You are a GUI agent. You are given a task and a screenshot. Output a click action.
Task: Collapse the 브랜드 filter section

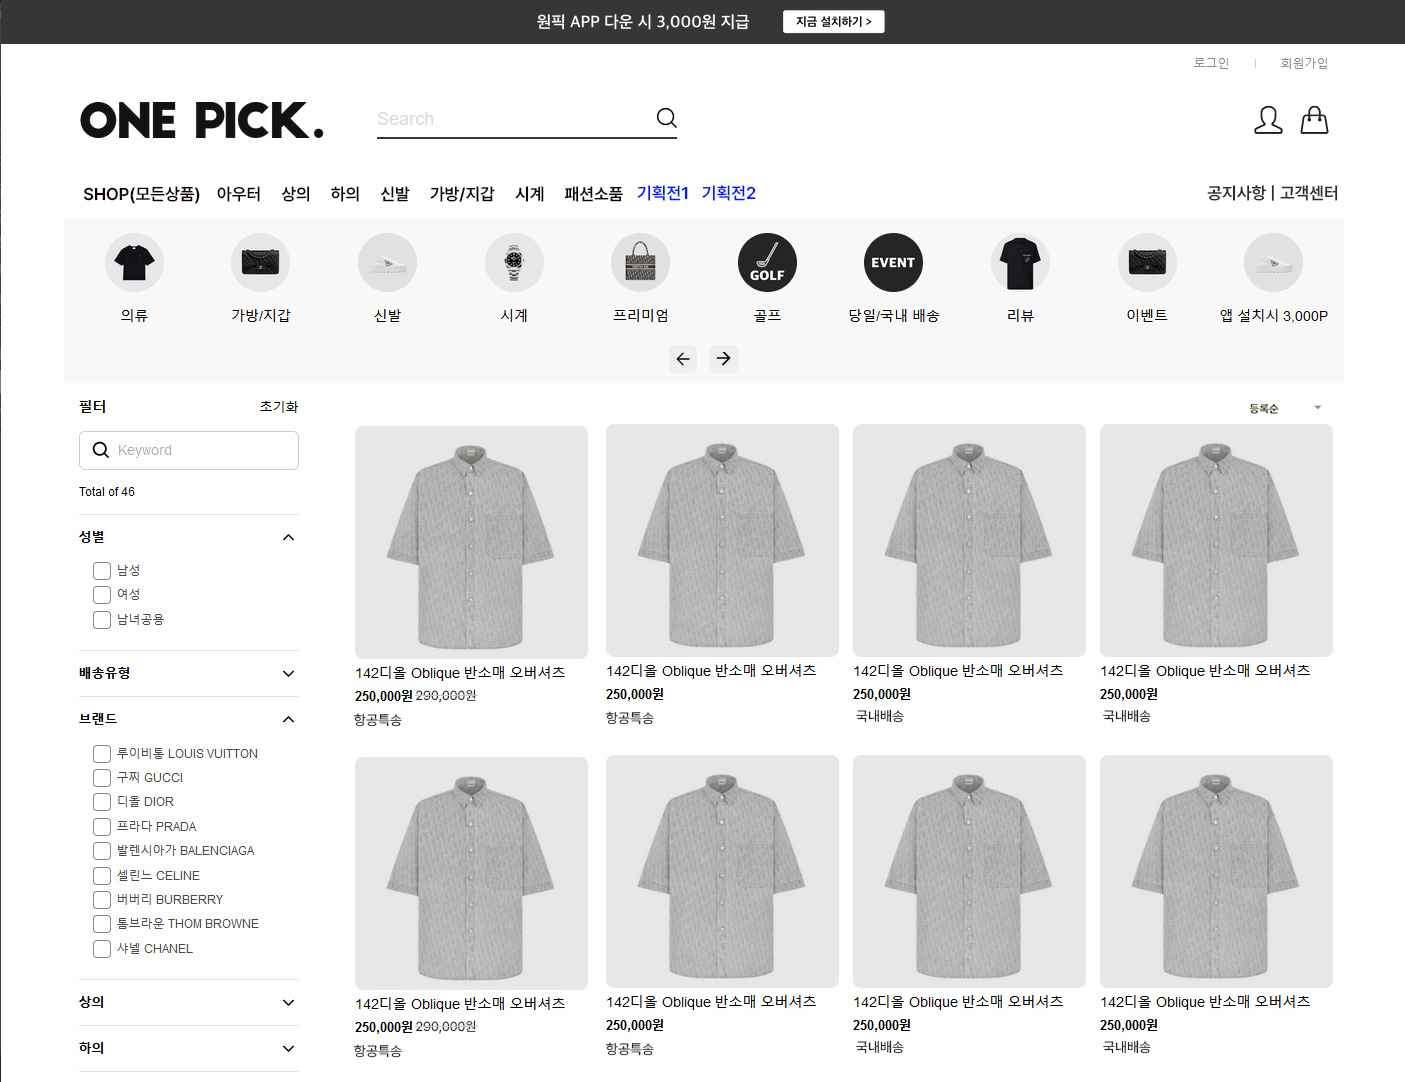pos(288,719)
